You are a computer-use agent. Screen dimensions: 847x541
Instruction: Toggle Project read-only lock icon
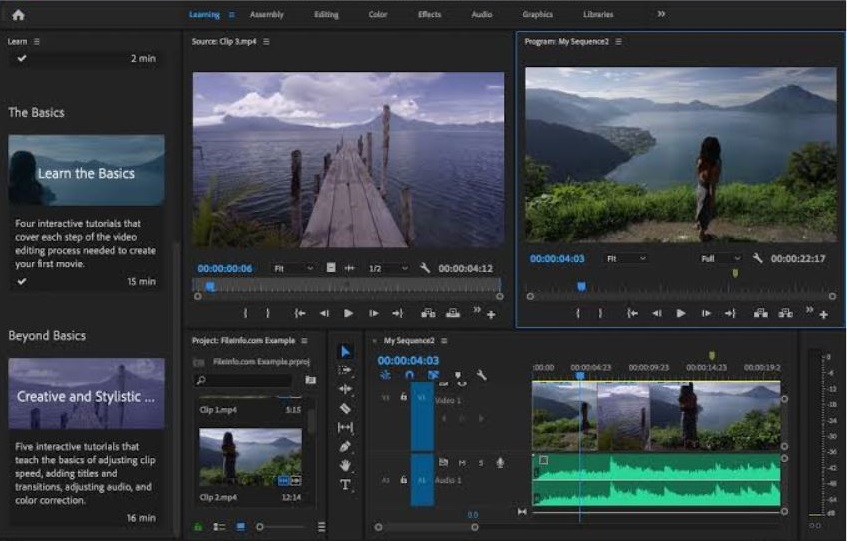coord(198,527)
